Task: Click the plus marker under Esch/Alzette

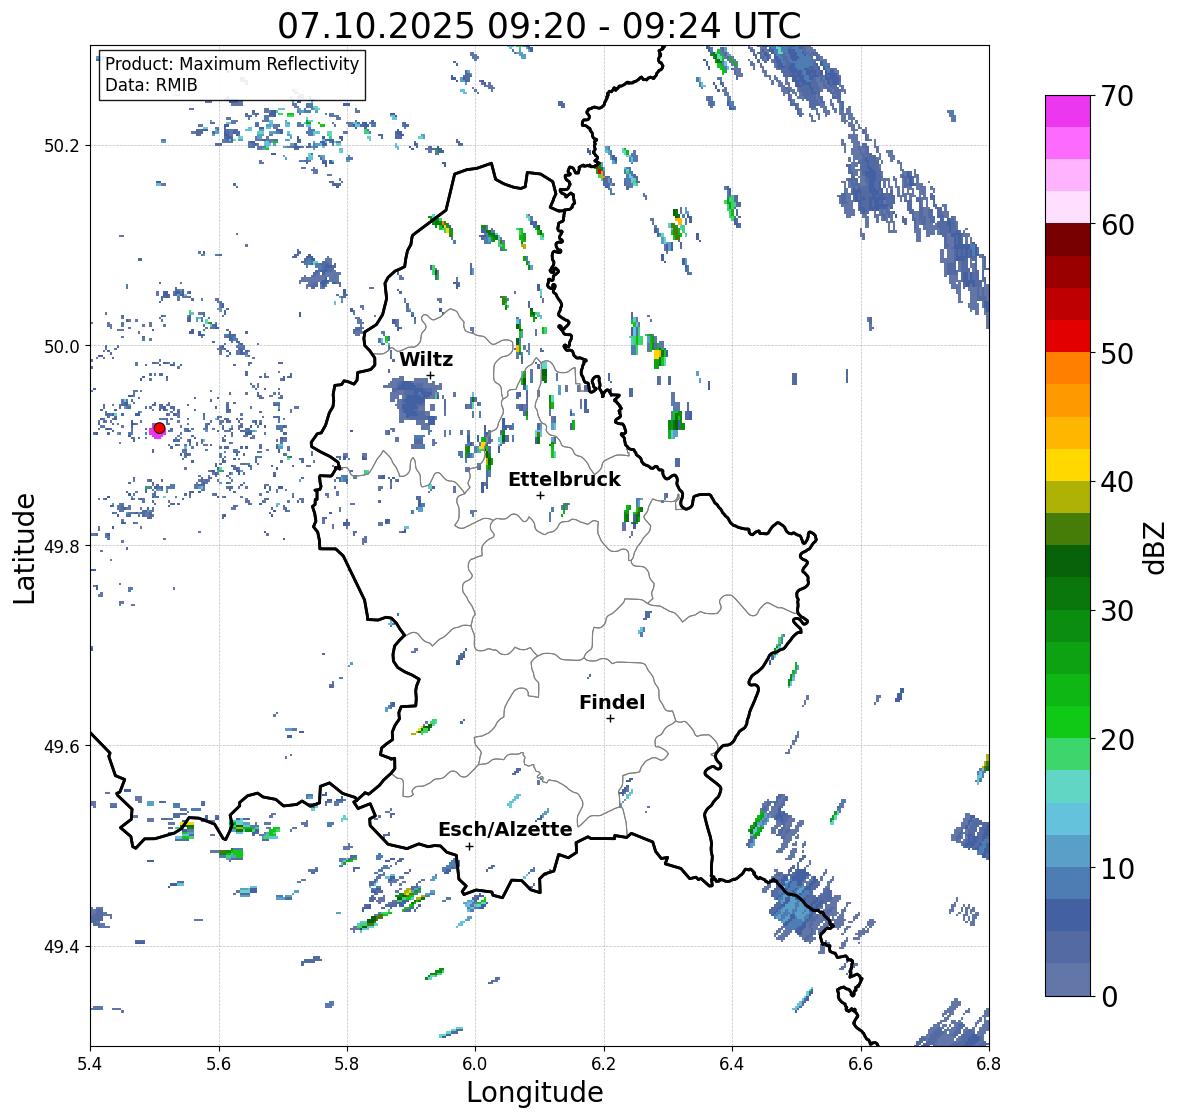Action: (469, 846)
